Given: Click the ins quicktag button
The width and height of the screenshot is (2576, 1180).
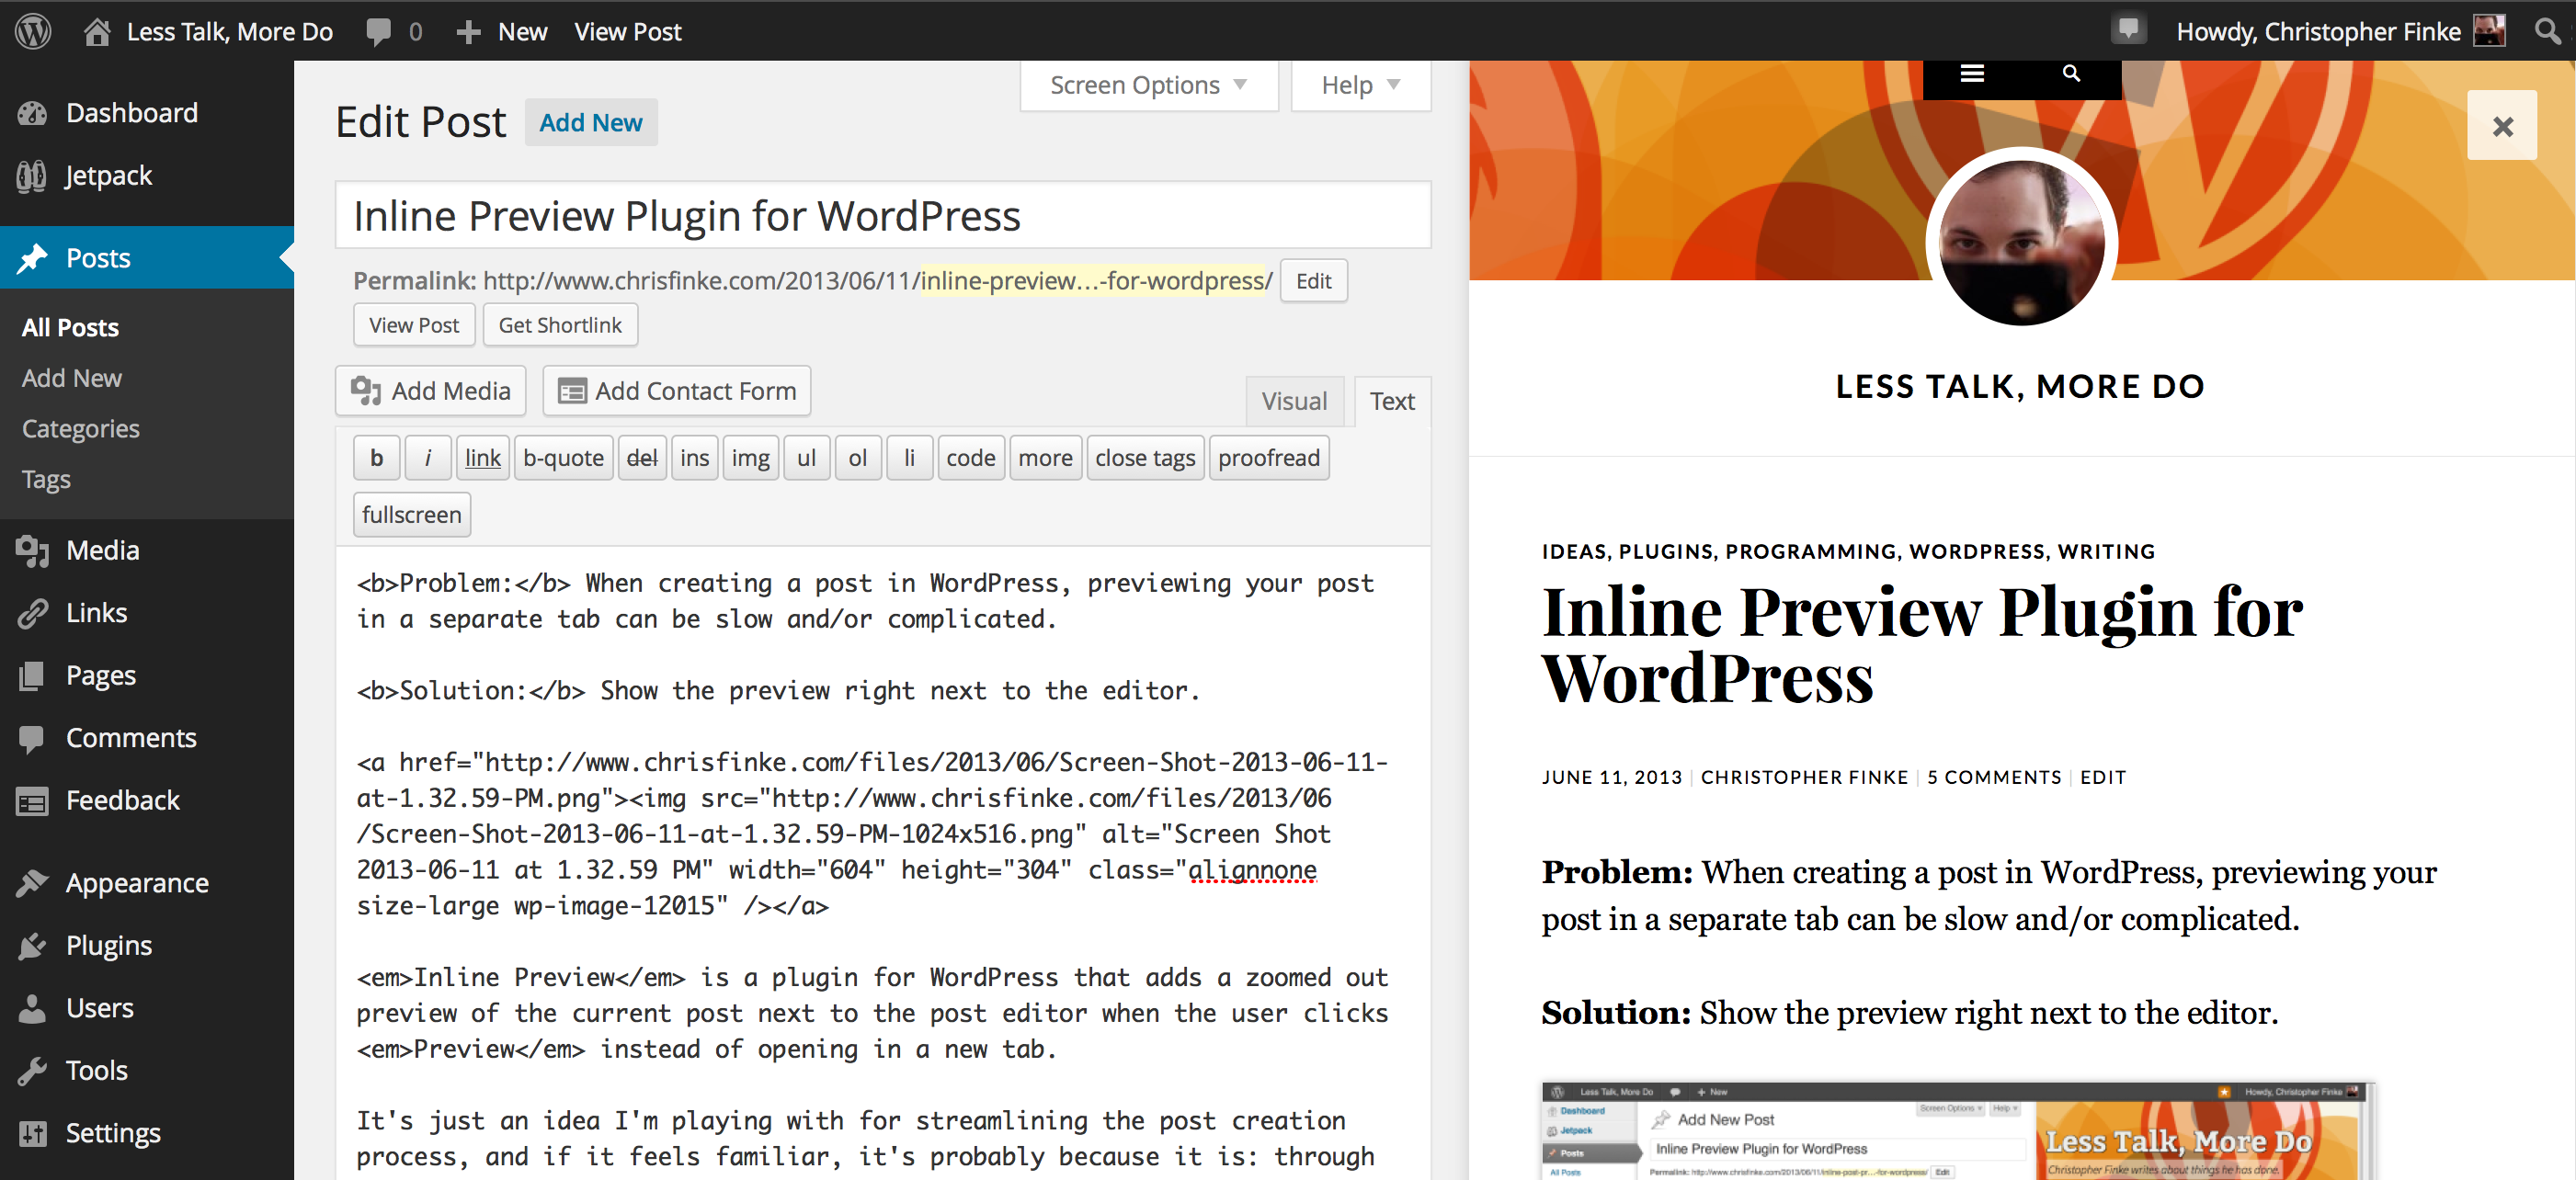Looking at the screenshot, I should [x=694, y=458].
